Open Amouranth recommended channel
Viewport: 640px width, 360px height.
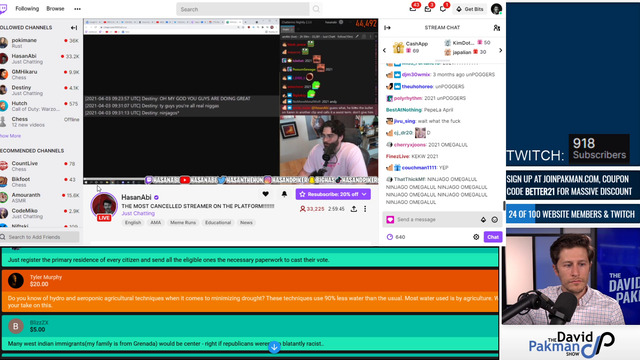40,198
